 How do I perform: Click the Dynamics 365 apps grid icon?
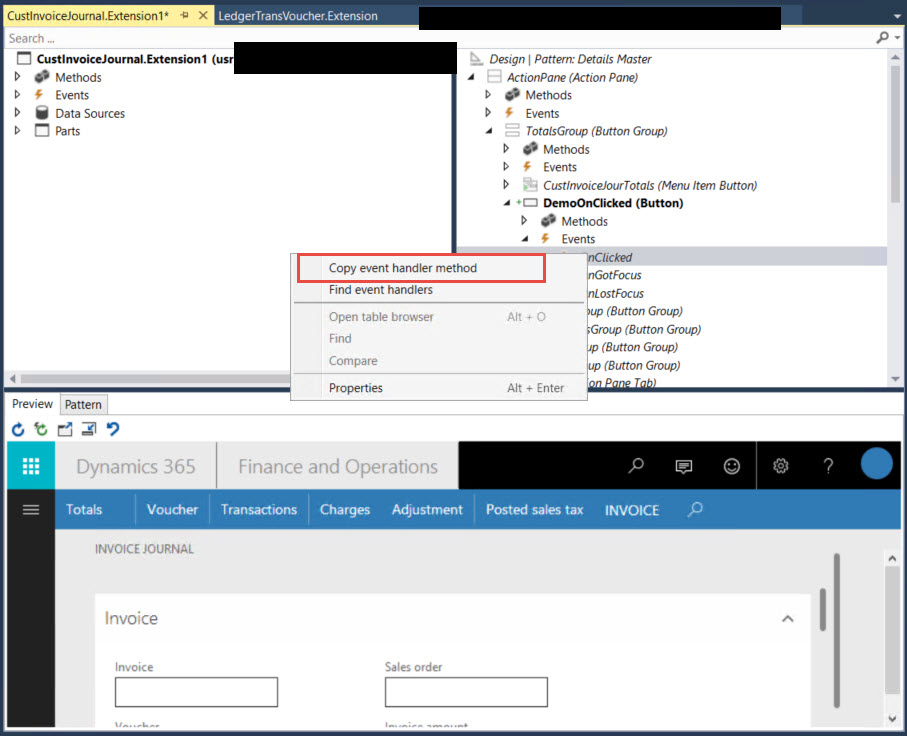pyautogui.click(x=30, y=465)
